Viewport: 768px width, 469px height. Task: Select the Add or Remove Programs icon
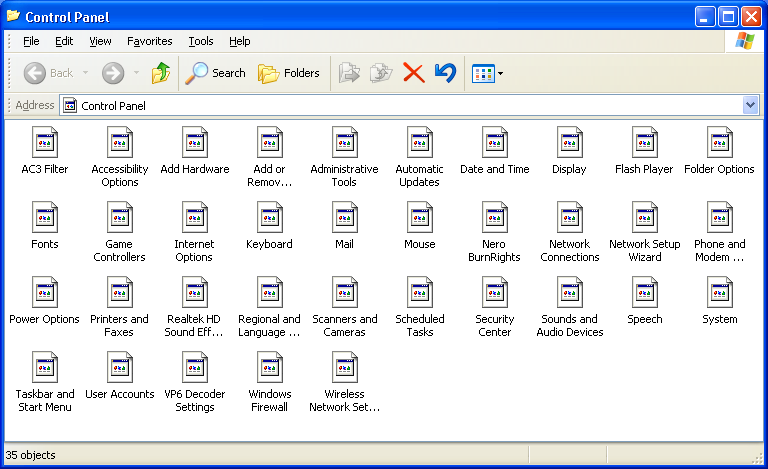[x=269, y=142]
